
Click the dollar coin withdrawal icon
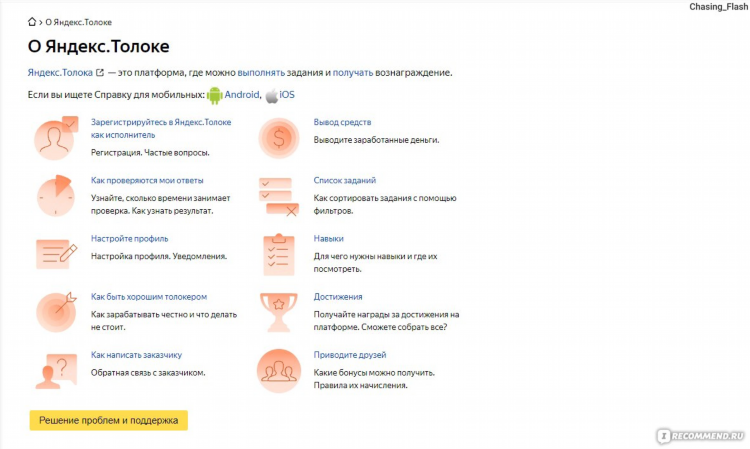(279, 138)
